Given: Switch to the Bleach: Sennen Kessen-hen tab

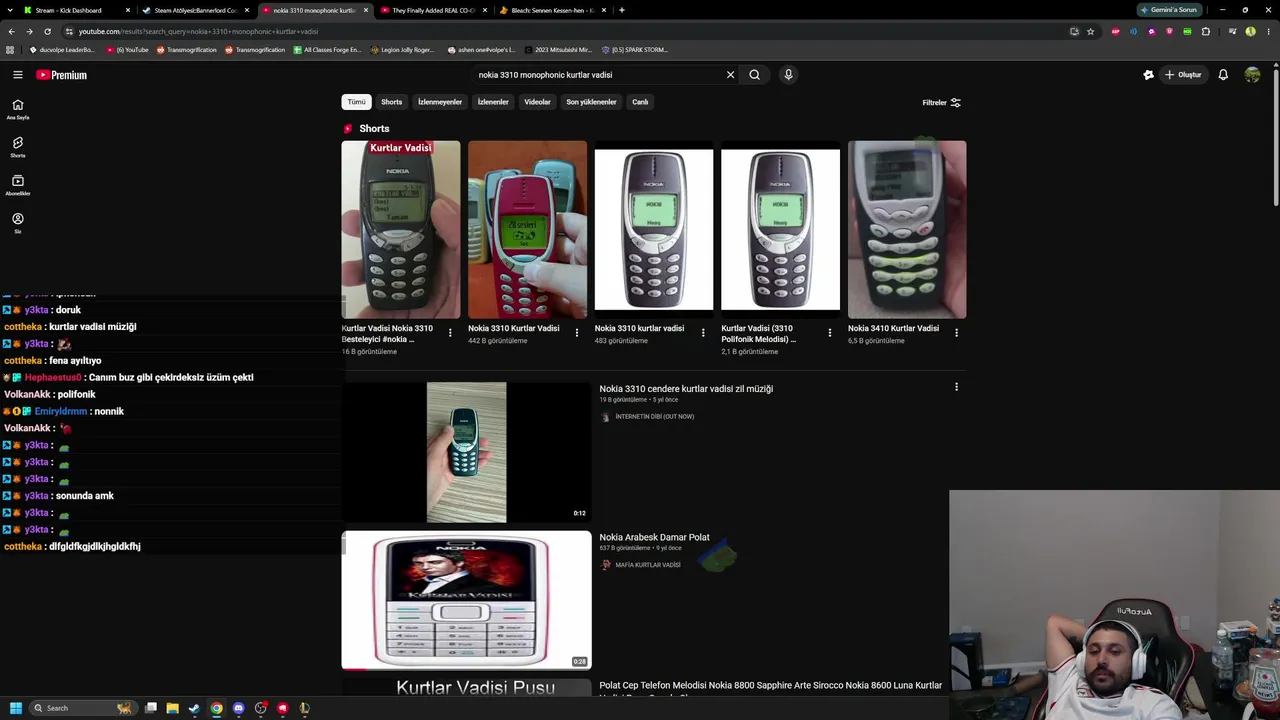Looking at the screenshot, I should point(552,10).
